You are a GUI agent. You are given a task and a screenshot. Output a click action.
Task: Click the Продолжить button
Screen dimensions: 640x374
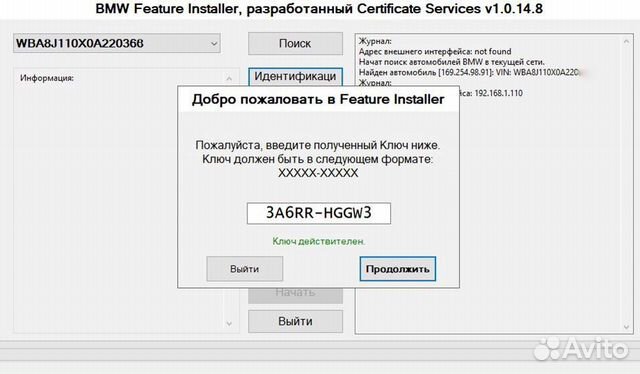click(398, 269)
